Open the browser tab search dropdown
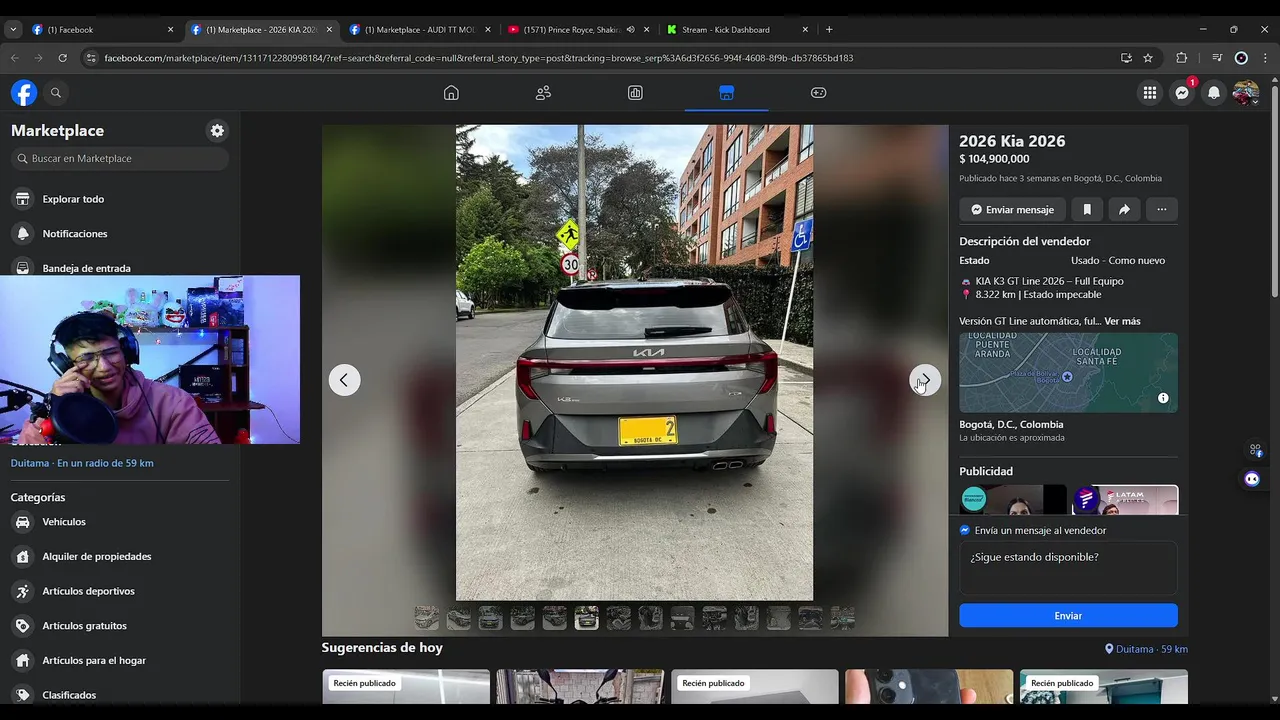 click(x=13, y=30)
